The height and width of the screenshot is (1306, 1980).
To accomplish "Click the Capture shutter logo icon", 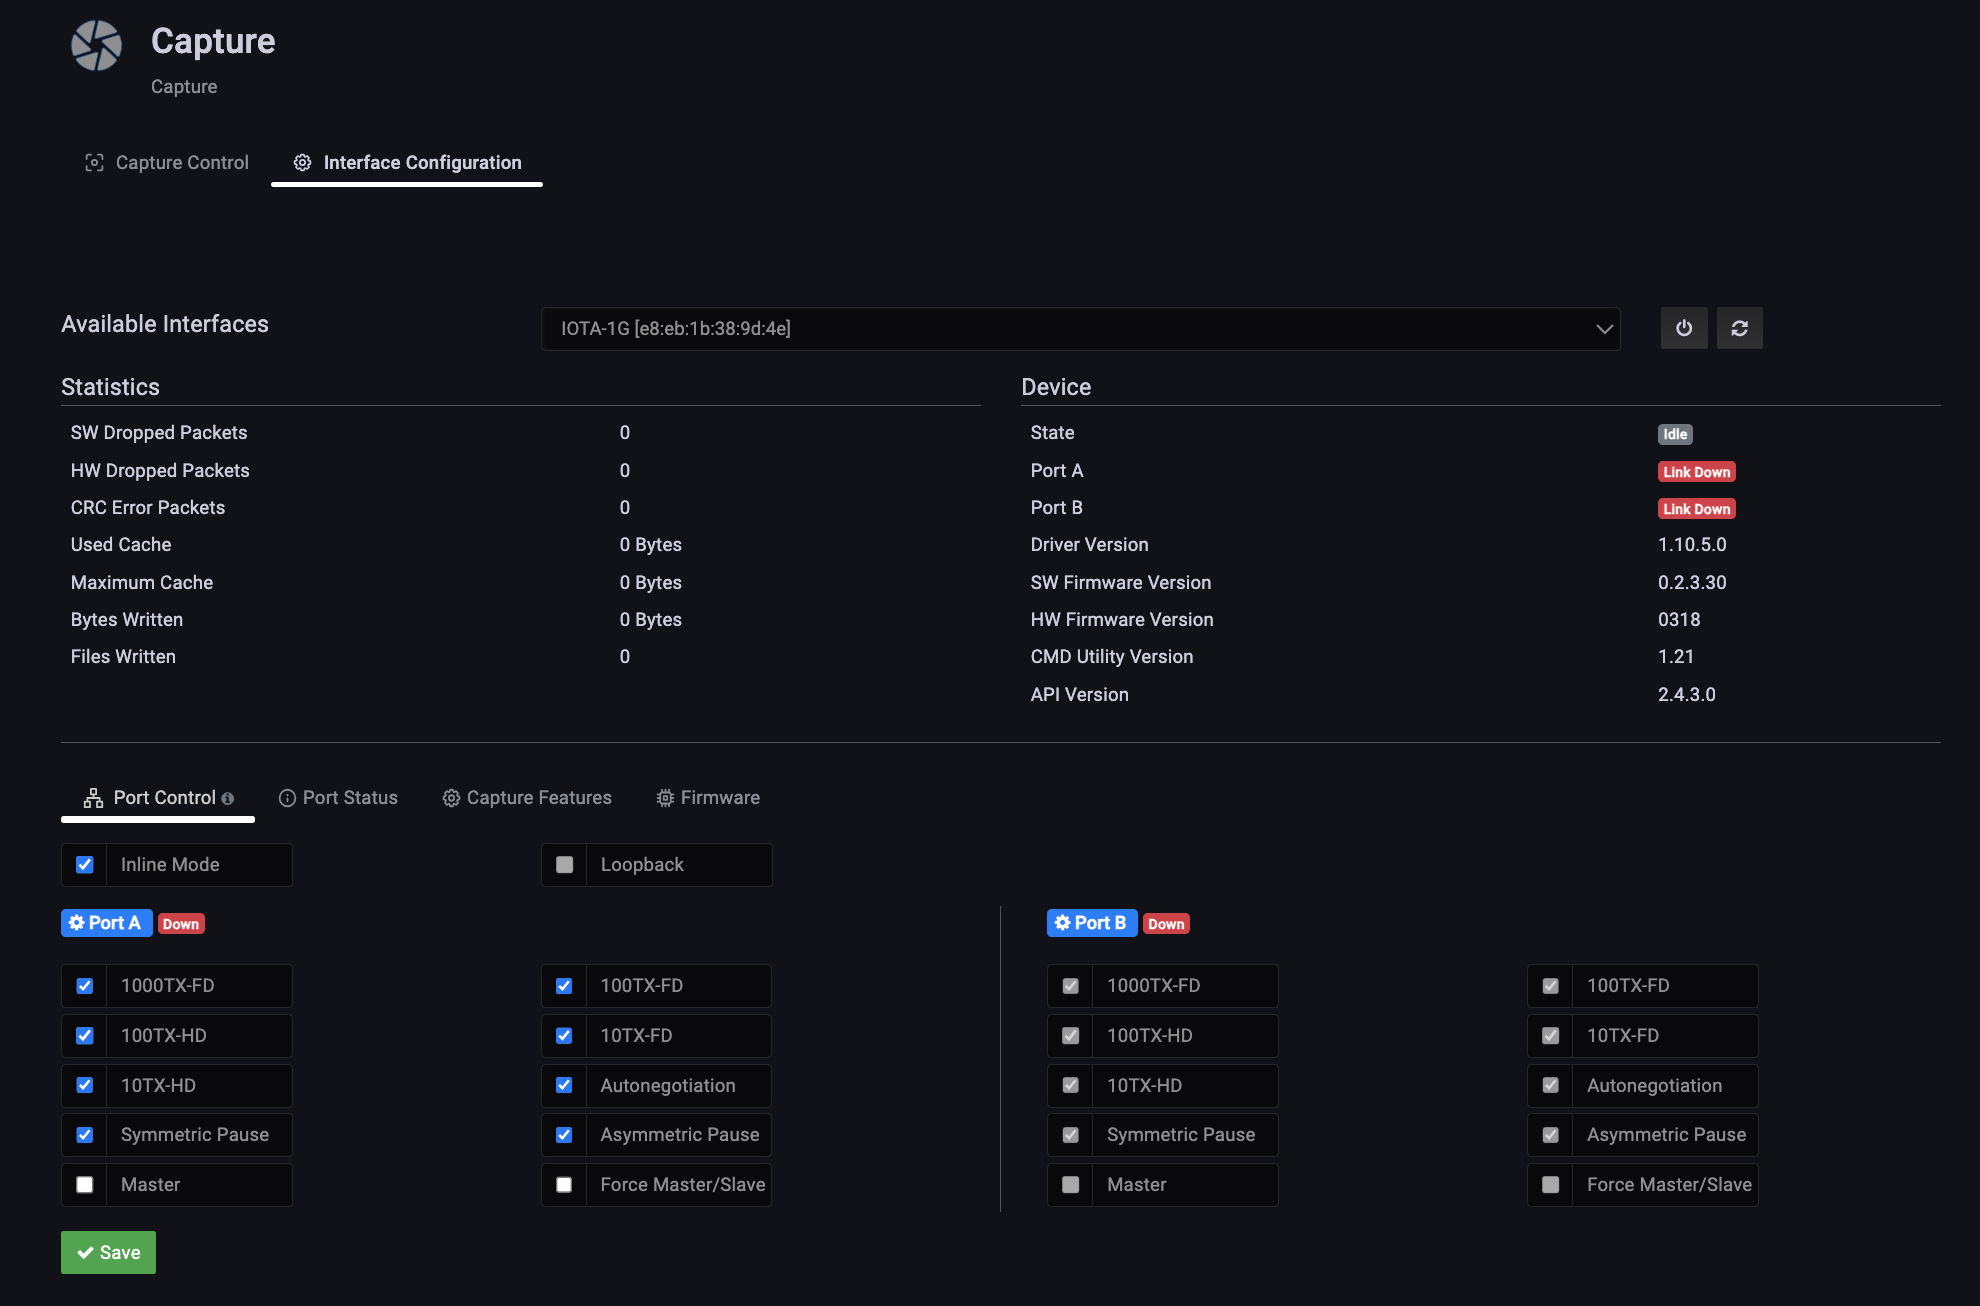I will [x=96, y=46].
